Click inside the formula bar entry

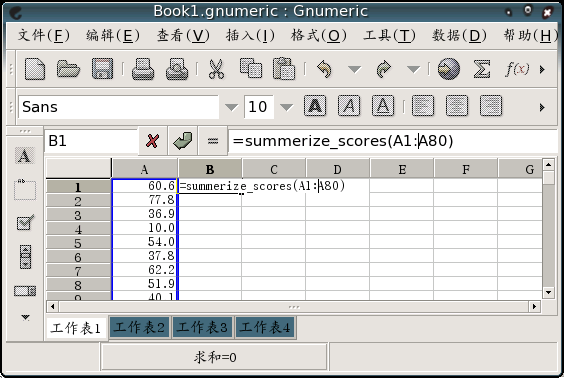point(393,141)
